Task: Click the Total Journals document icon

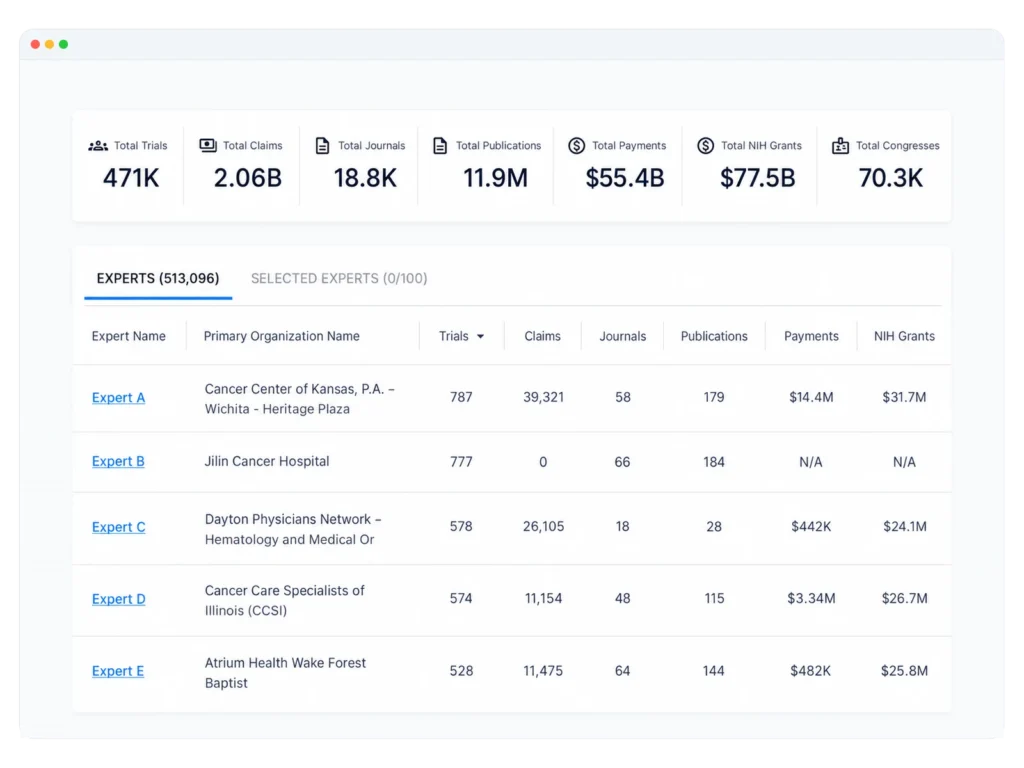Action: (x=323, y=146)
